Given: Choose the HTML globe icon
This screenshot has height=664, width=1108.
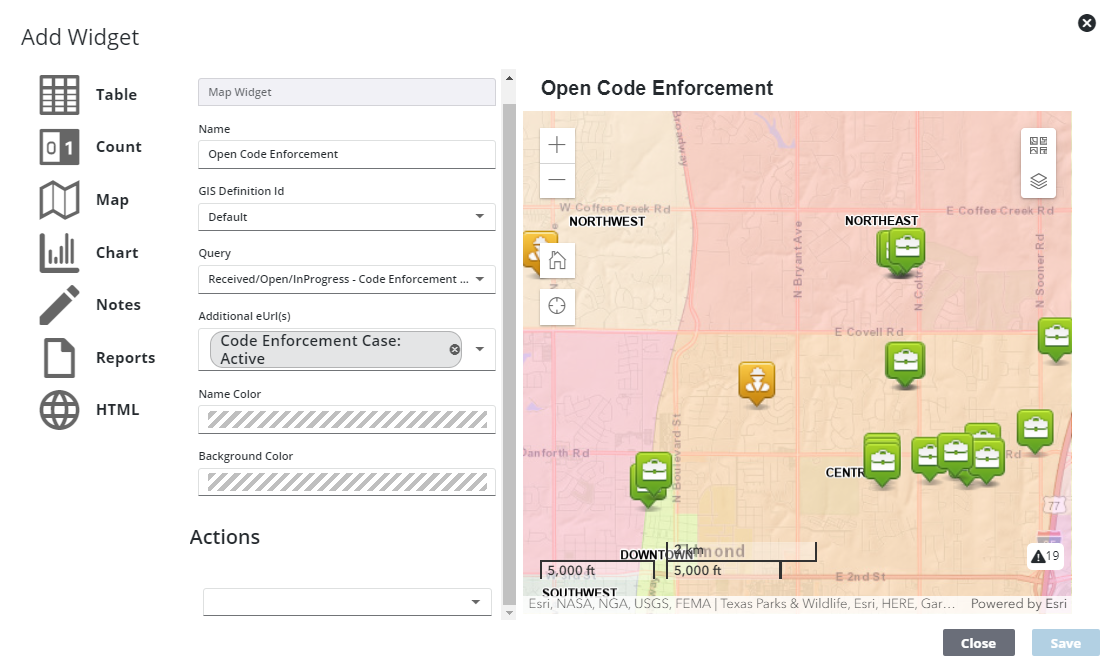Looking at the screenshot, I should pos(59,410).
